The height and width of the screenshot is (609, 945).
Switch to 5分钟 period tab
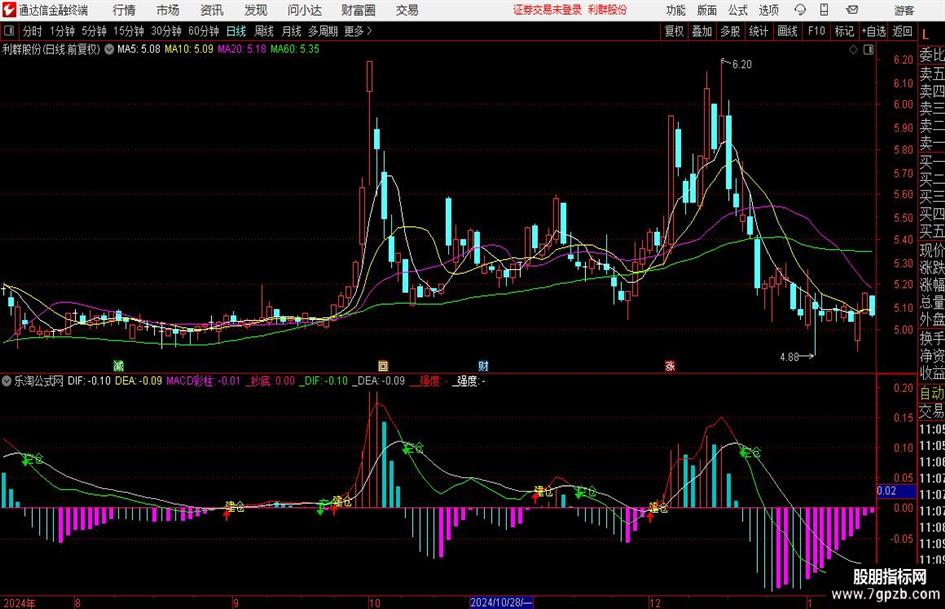(x=94, y=31)
